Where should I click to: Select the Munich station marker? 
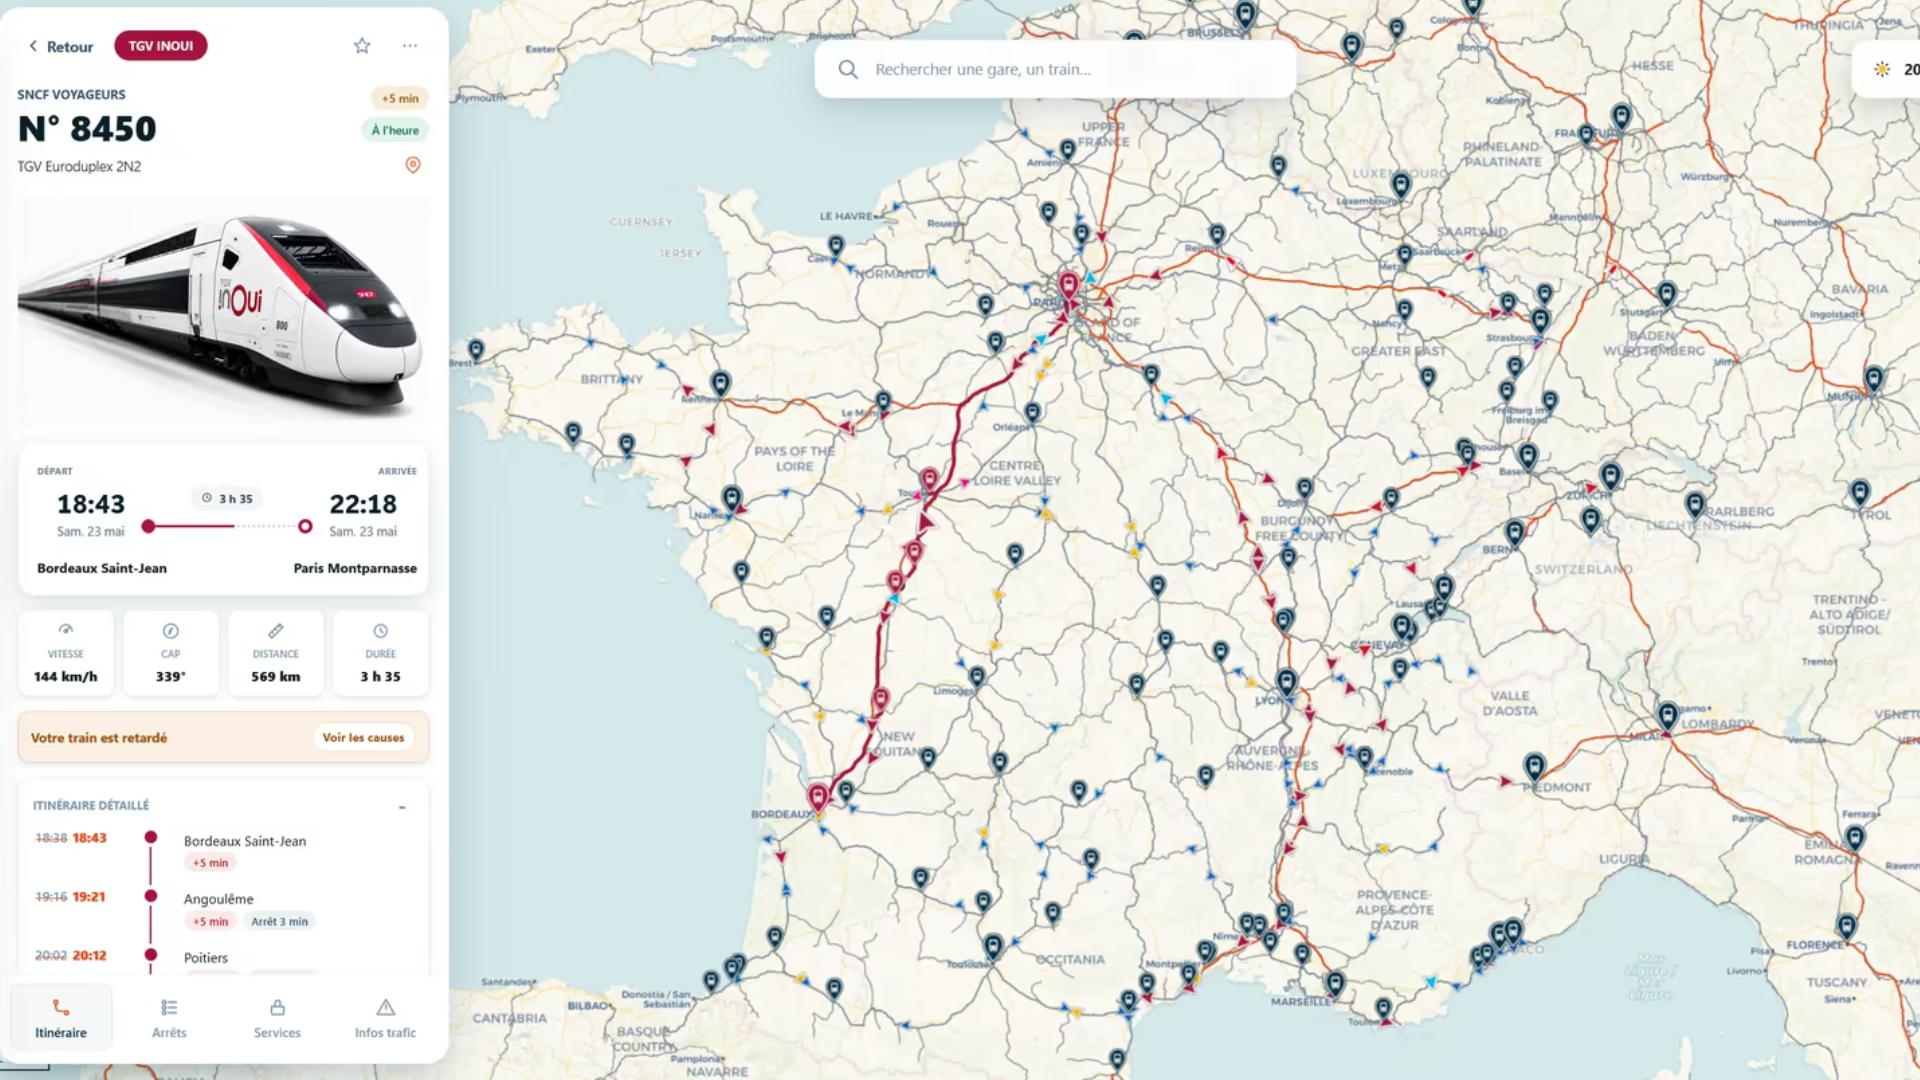pyautogui.click(x=1873, y=378)
